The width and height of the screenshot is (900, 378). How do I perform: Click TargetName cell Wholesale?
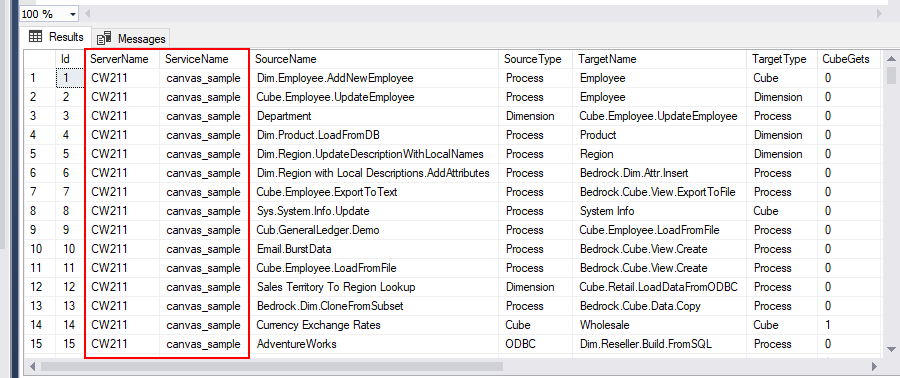[661, 325]
